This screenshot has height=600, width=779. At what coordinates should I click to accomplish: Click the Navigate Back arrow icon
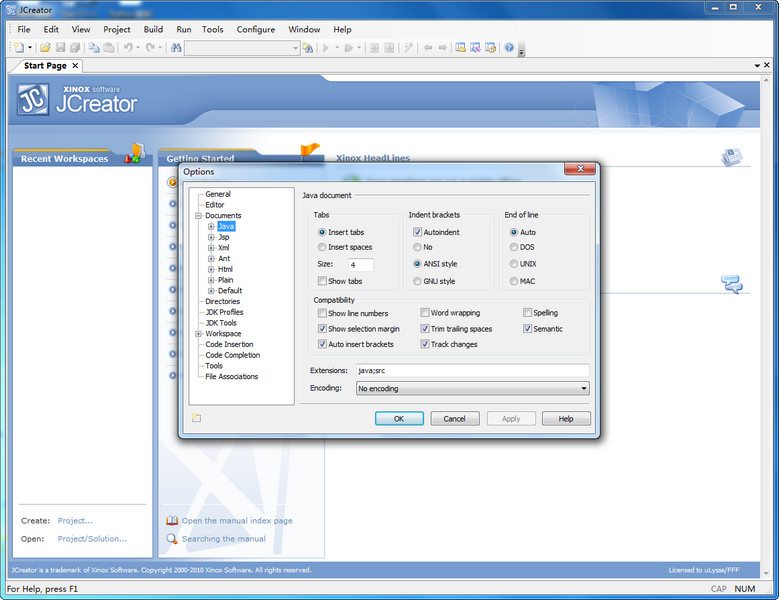click(x=428, y=48)
